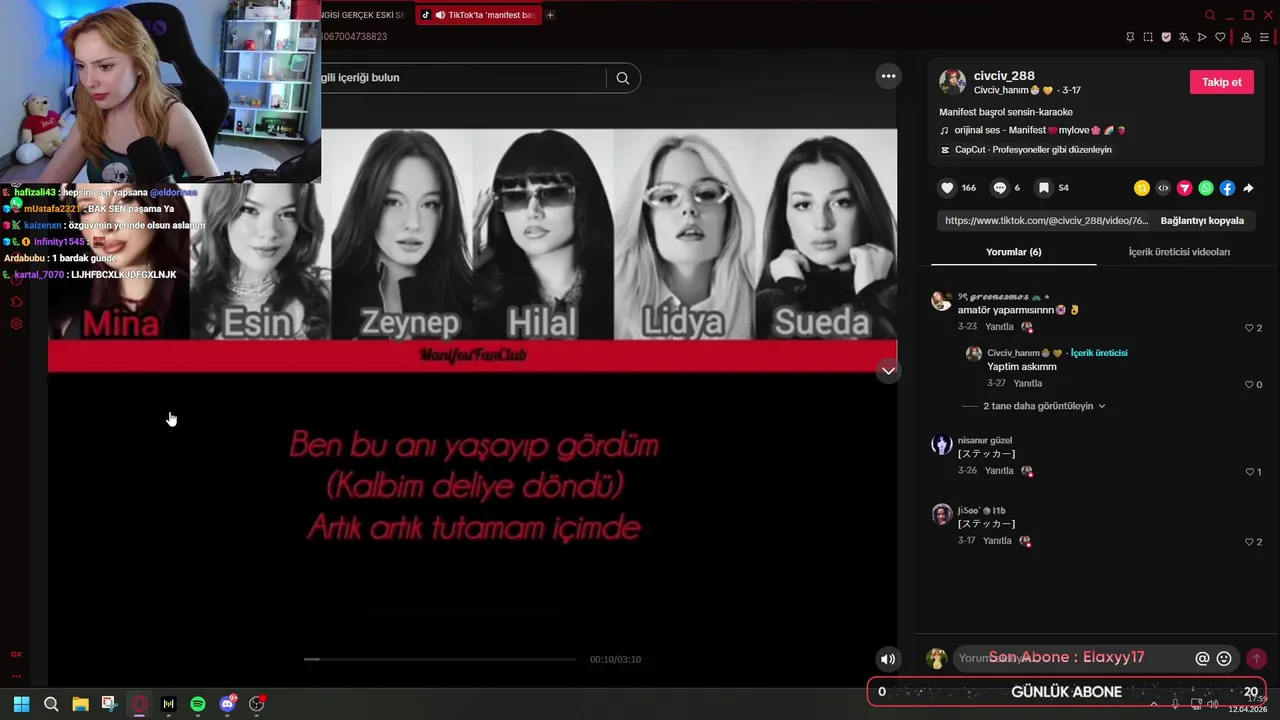Open Windows taskbar search
The width and height of the screenshot is (1280, 720).
[51, 704]
